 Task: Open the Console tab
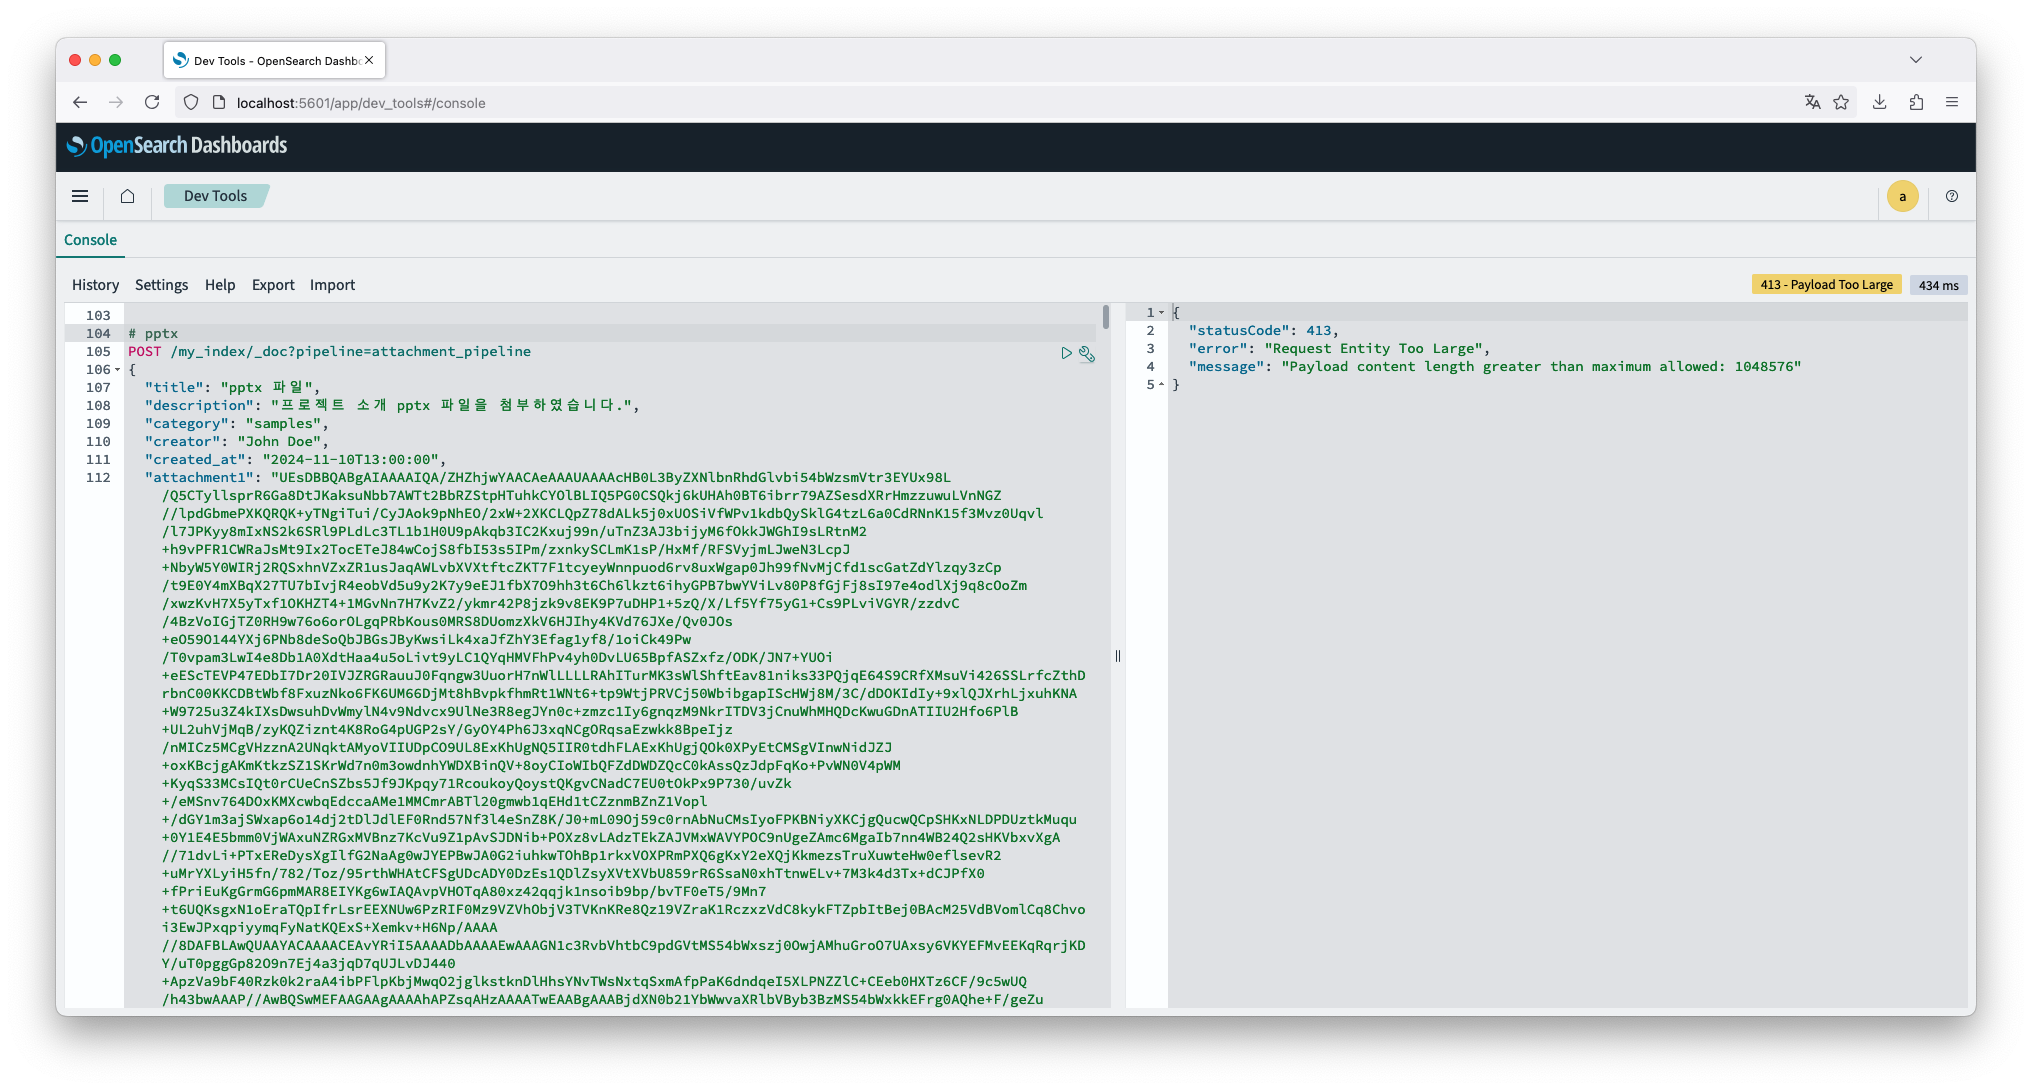pyautogui.click(x=90, y=240)
